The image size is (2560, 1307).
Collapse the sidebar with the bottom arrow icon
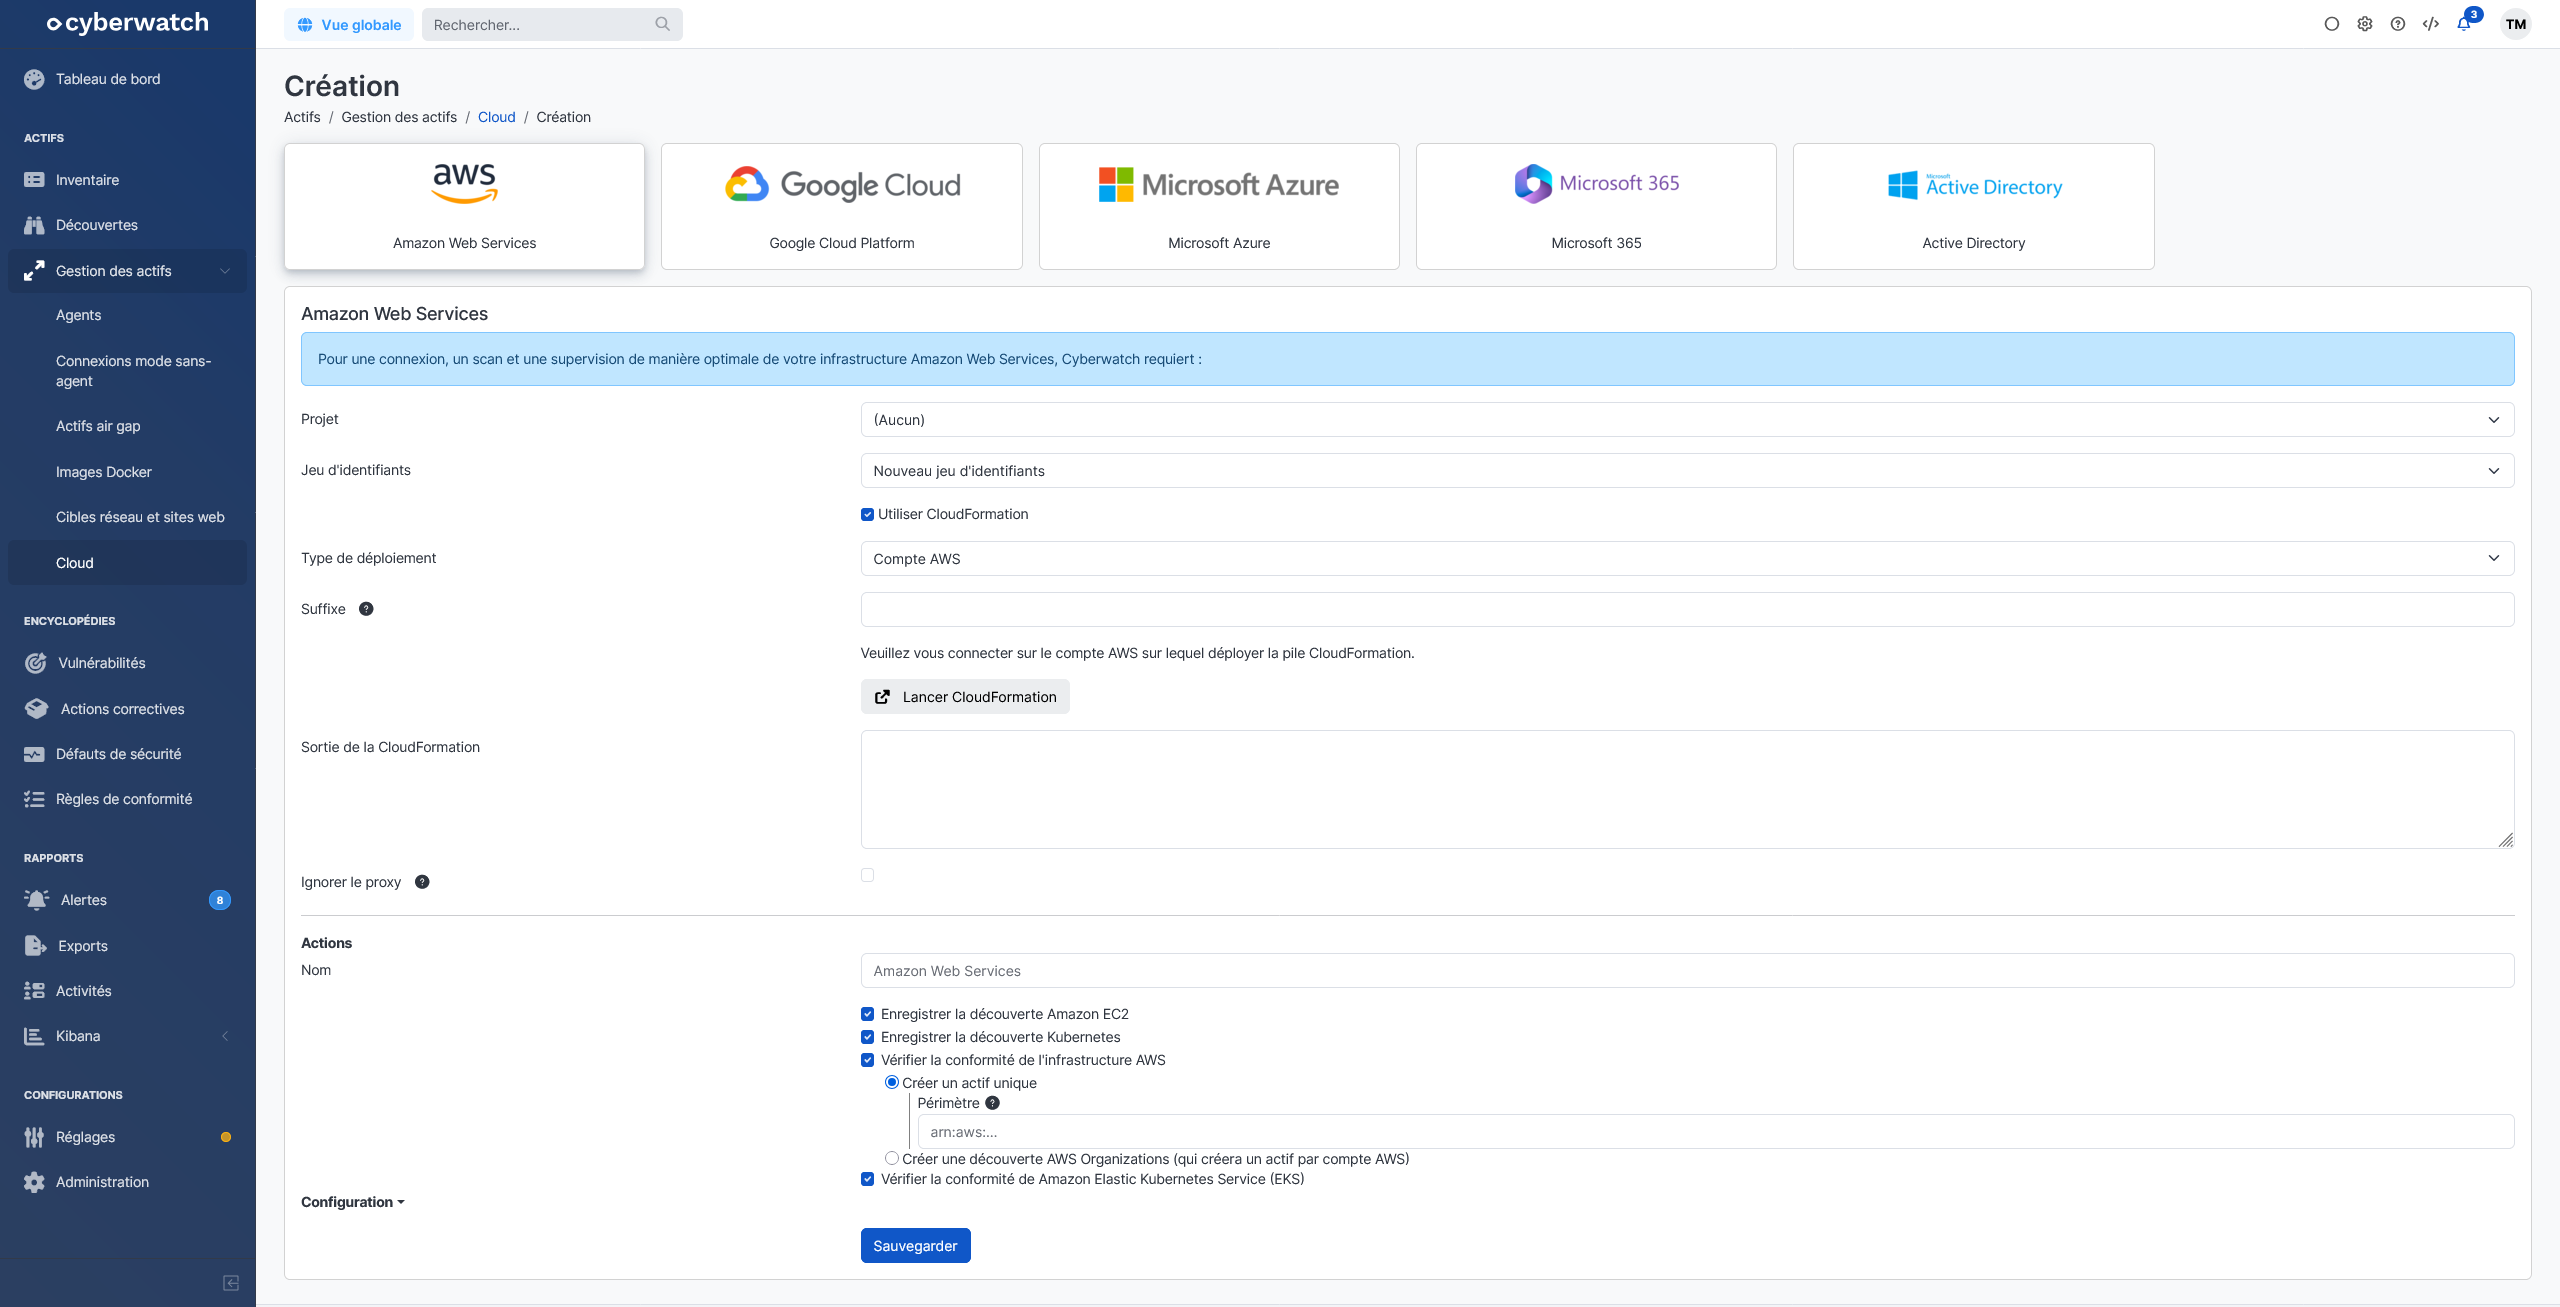click(x=231, y=1283)
